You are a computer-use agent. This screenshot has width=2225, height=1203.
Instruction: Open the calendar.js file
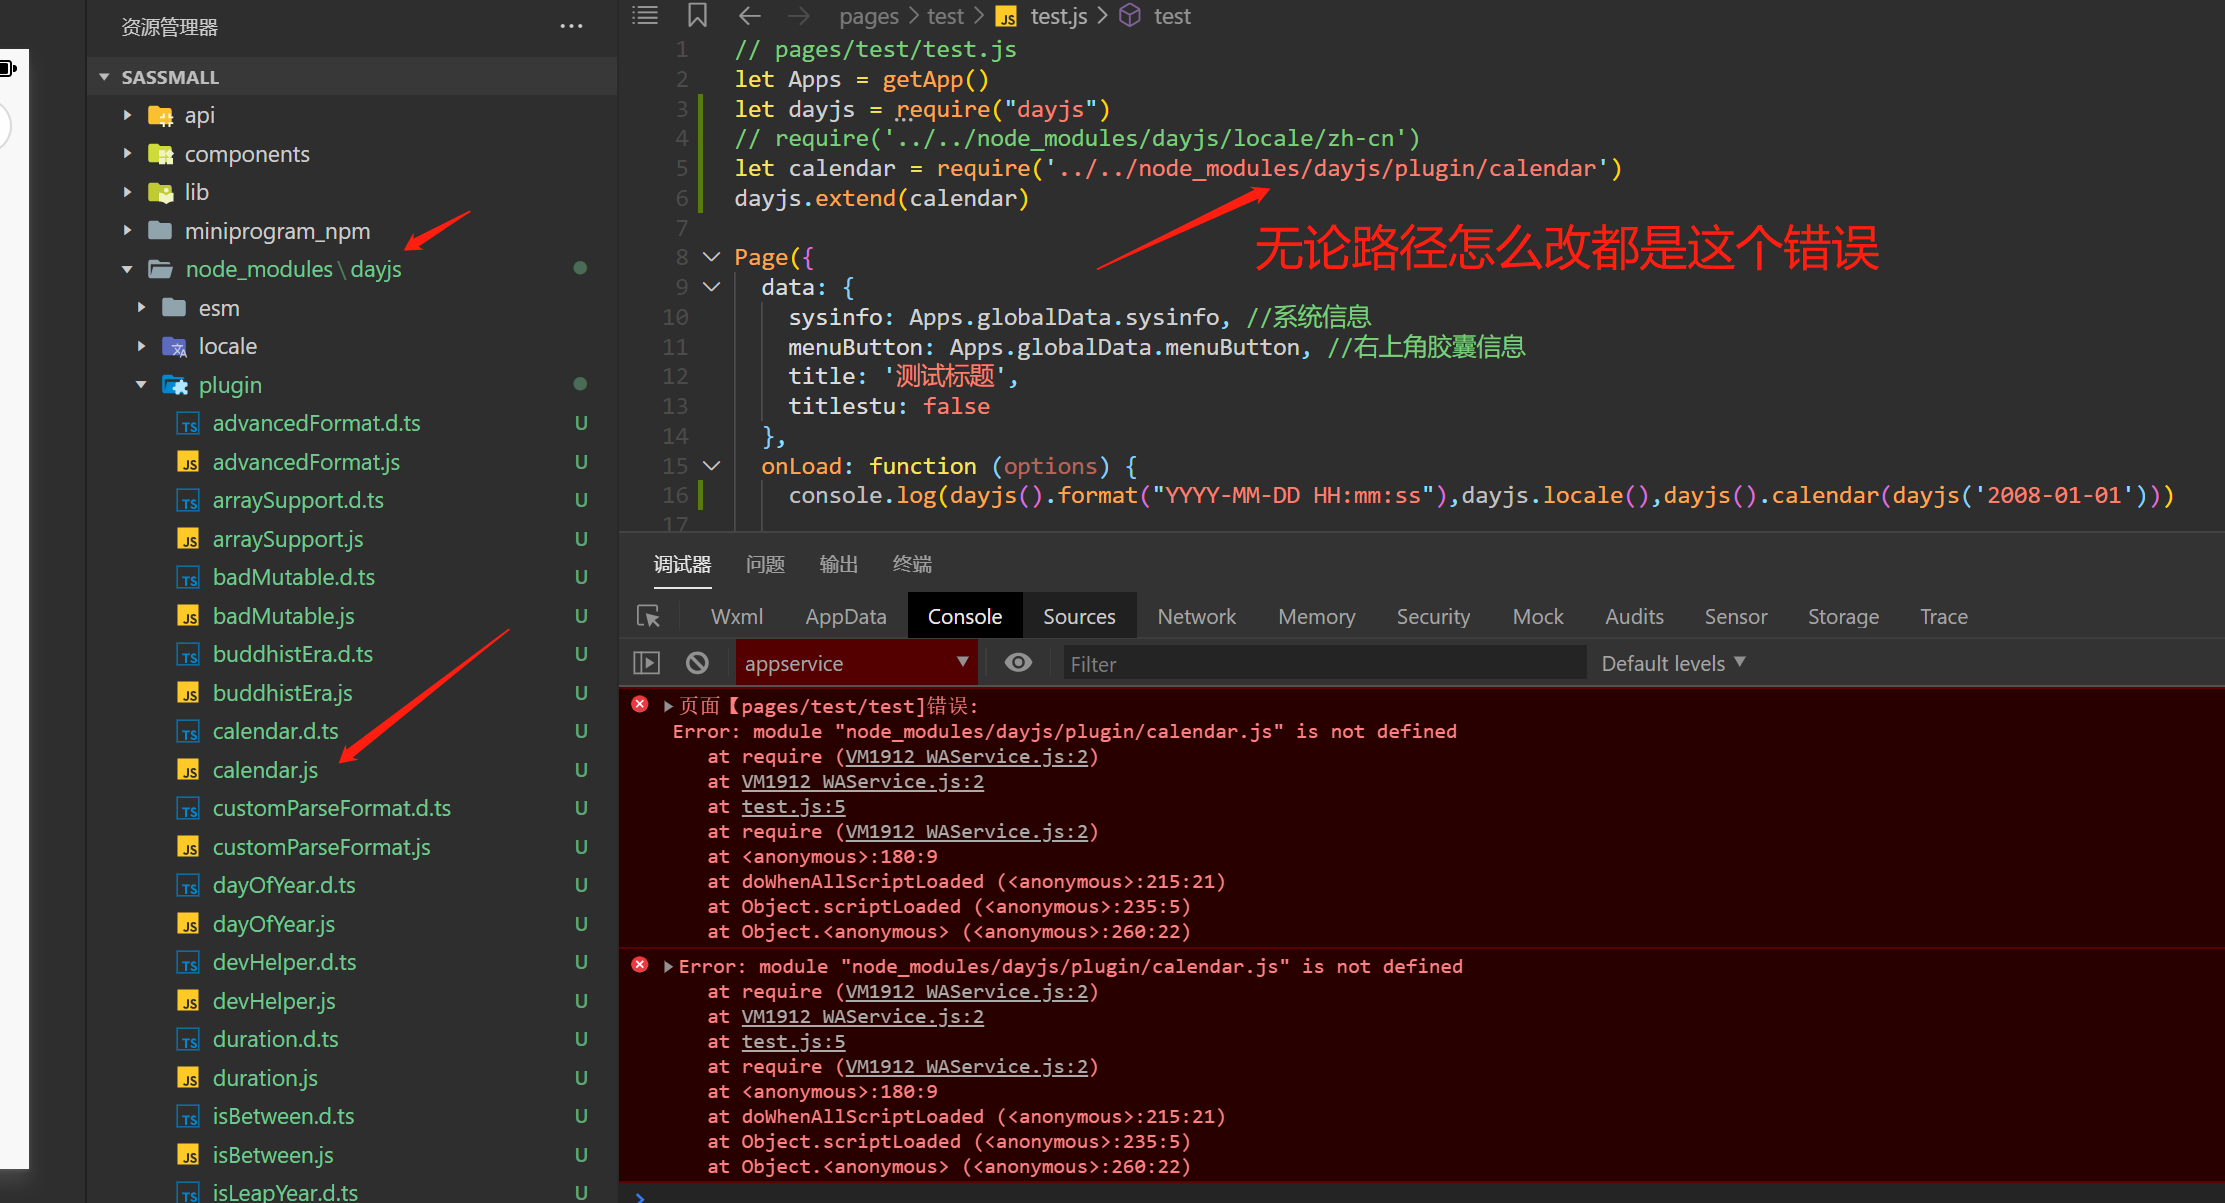[x=265, y=770]
